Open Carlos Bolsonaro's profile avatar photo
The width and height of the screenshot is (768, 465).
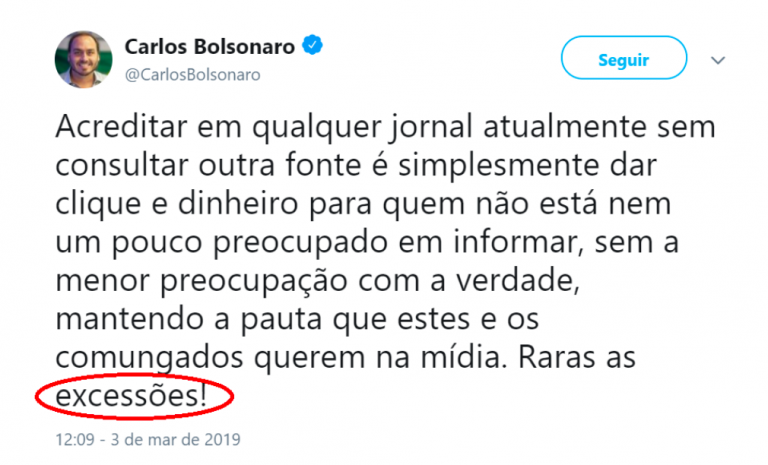click(82, 58)
